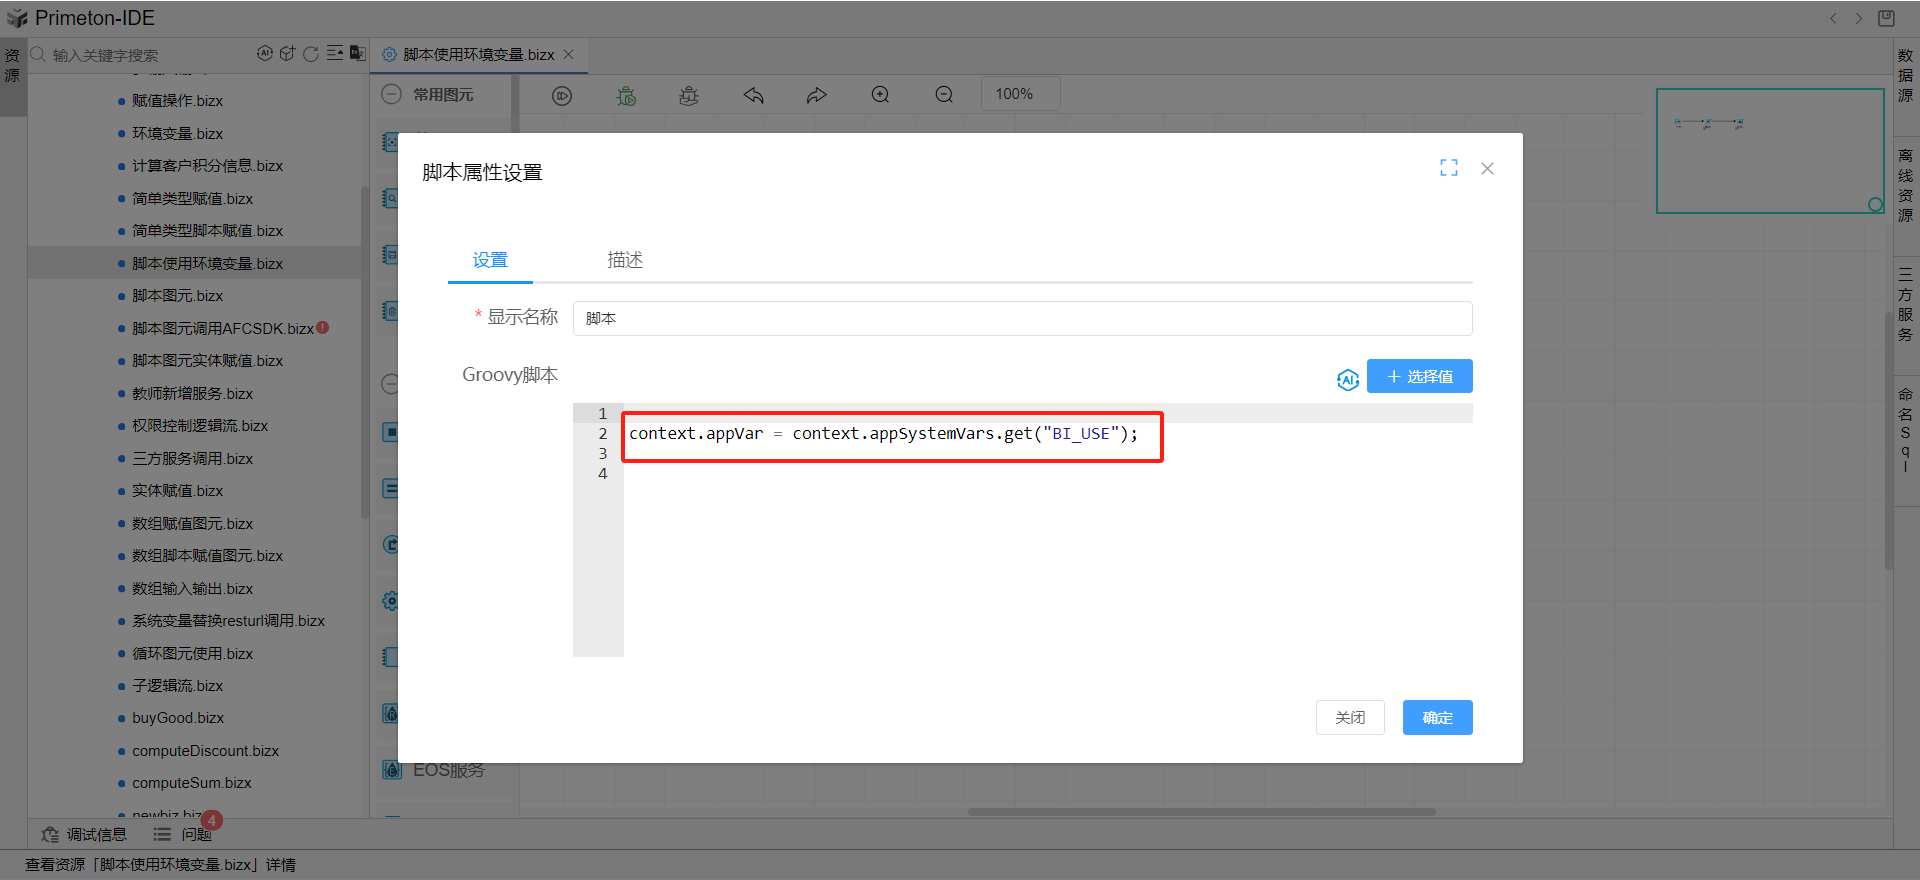The width and height of the screenshot is (1920, 880).
Task: Zoom out using the magnifier minus icon
Action: pos(944,95)
